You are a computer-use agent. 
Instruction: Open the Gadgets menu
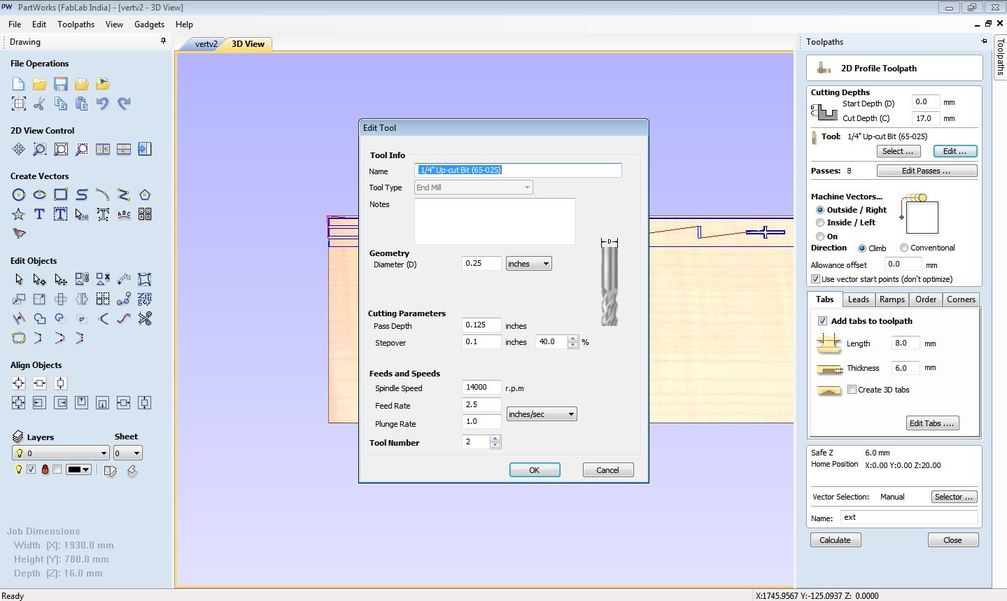pyautogui.click(x=149, y=24)
